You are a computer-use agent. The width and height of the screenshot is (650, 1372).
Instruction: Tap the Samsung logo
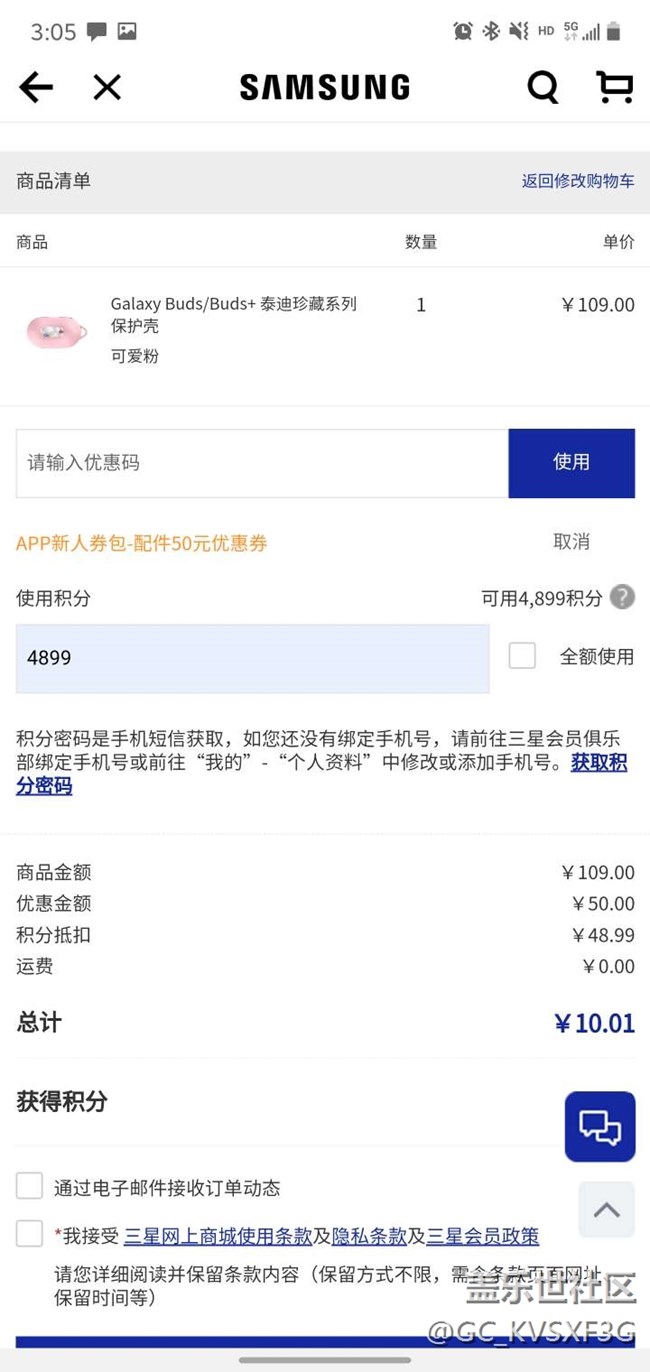[325, 88]
